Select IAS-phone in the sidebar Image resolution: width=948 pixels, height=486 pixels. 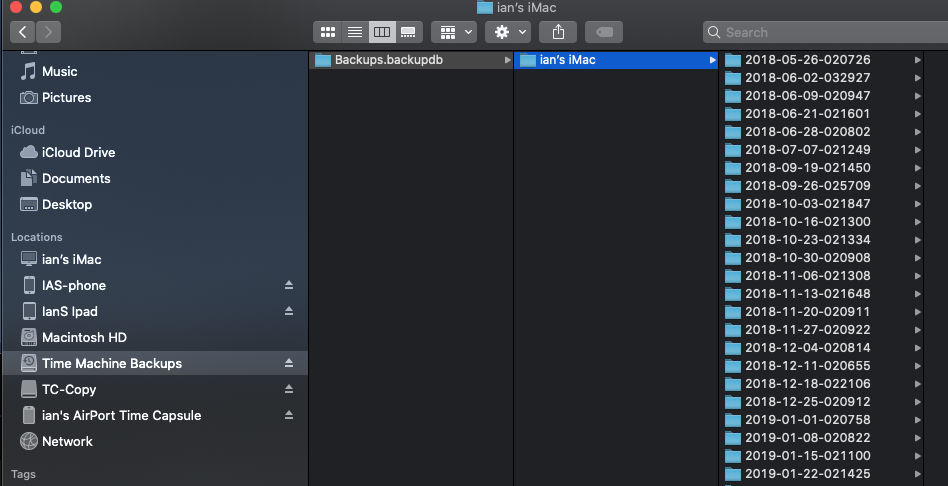(x=155, y=285)
